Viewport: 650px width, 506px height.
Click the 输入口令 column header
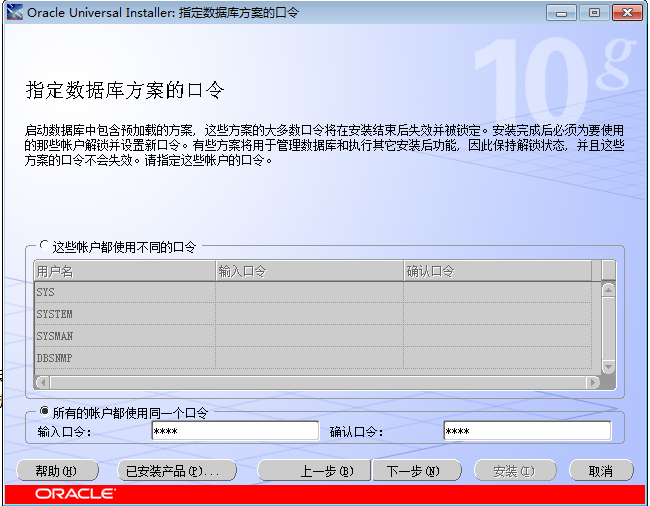310,271
